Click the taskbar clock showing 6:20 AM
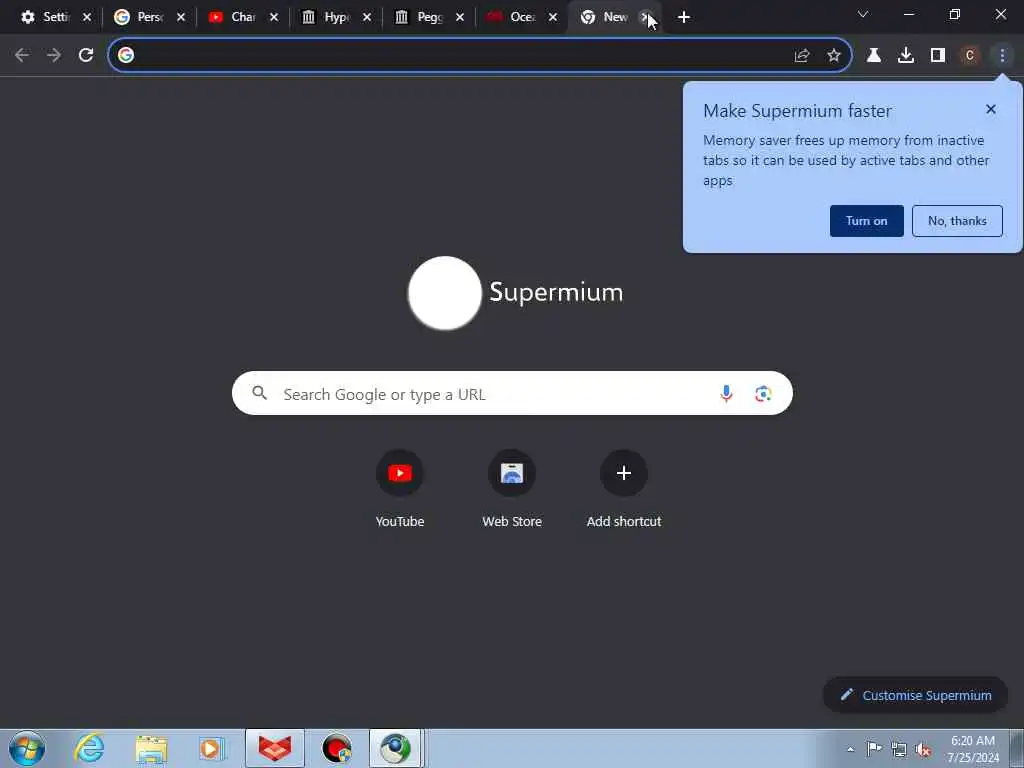This screenshot has height=768, width=1024. click(973, 749)
